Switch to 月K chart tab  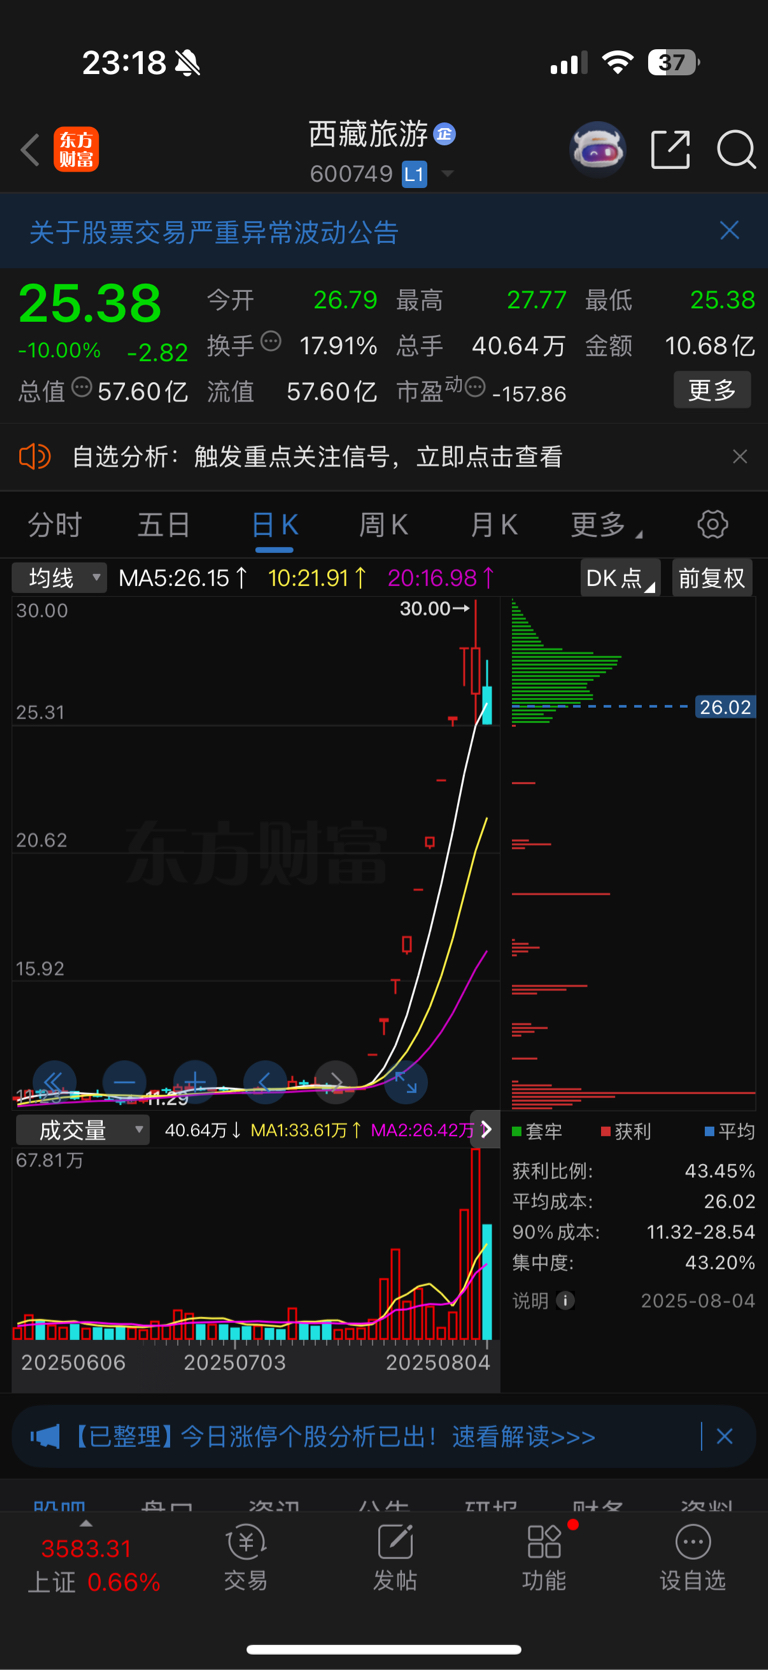pos(493,524)
